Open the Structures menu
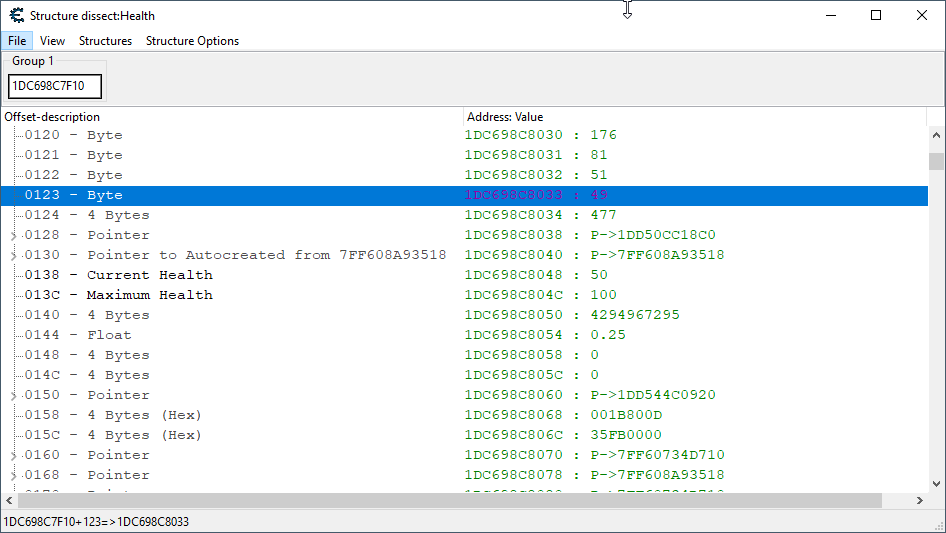Screen dimensions: 946x533 [x=105, y=41]
